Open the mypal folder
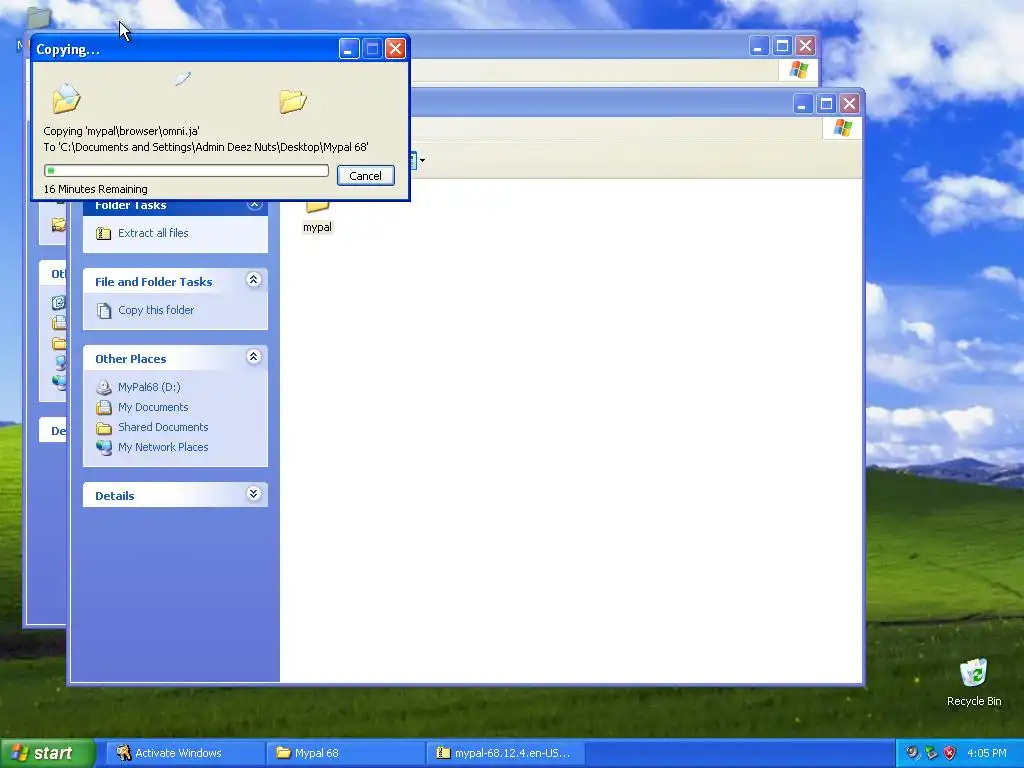The width and height of the screenshot is (1024, 768). (317, 216)
